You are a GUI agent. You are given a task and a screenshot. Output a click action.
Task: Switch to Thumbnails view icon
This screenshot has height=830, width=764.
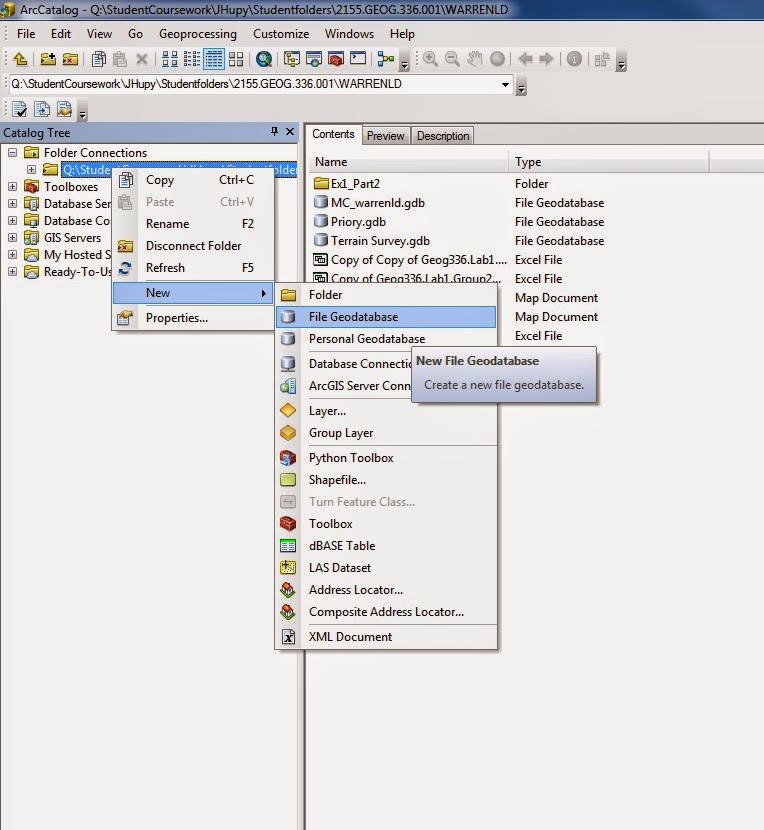tap(236, 59)
